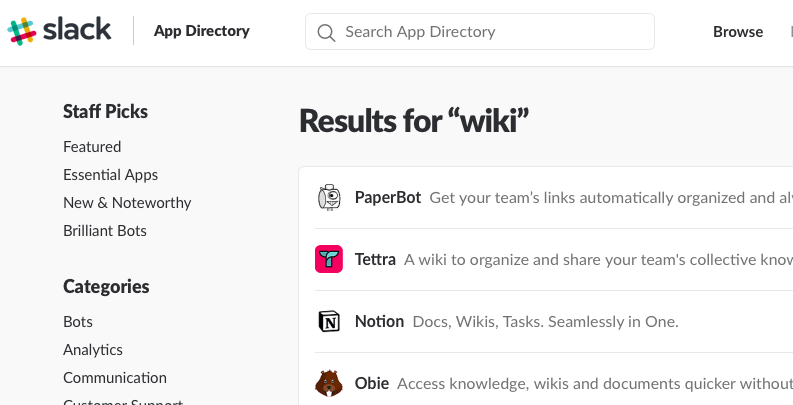The height and width of the screenshot is (405, 793).
Task: Open the Notion result title
Action: point(379,321)
